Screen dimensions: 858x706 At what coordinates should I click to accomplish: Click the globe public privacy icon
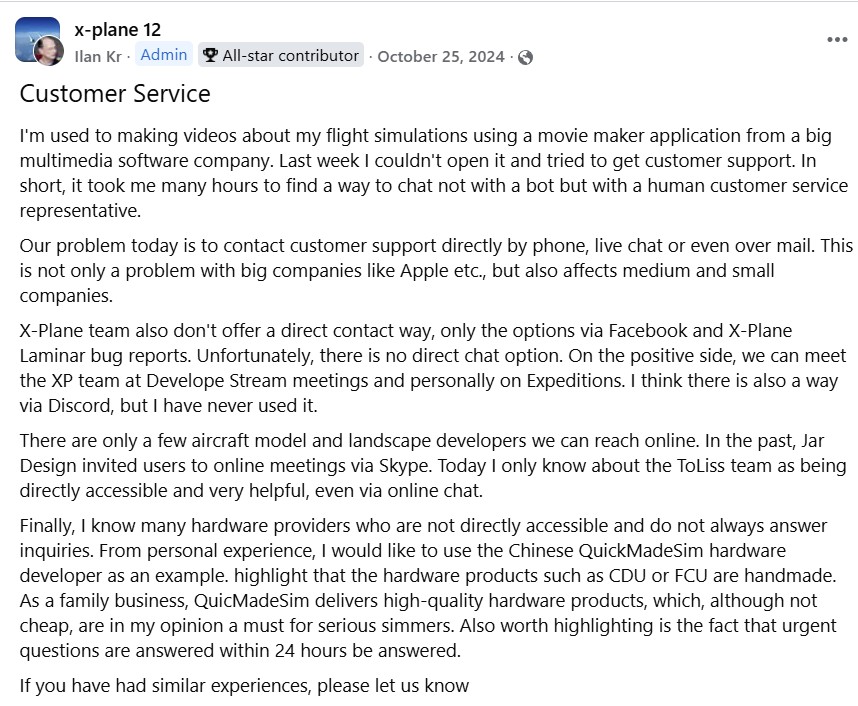click(x=526, y=57)
